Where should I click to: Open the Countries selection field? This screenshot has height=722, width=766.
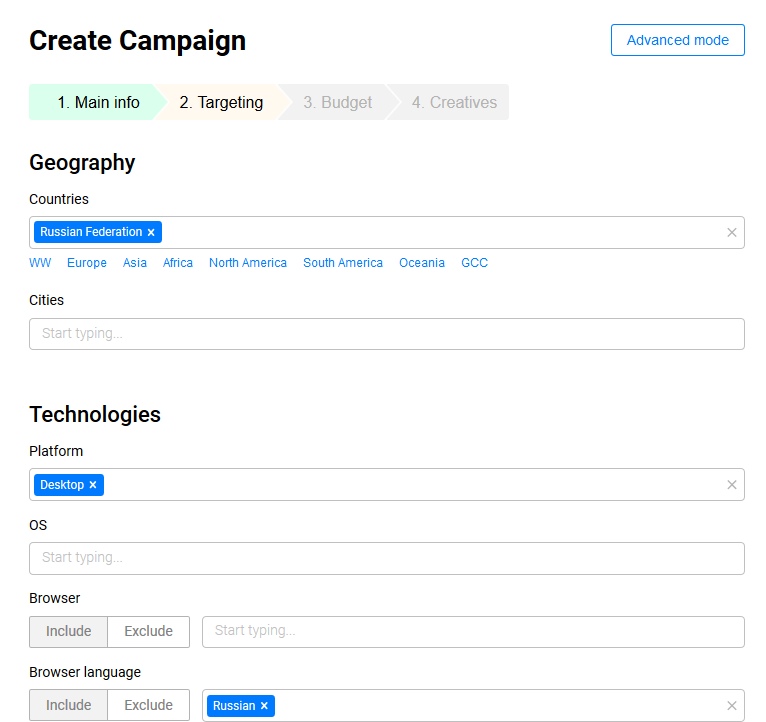coord(440,232)
